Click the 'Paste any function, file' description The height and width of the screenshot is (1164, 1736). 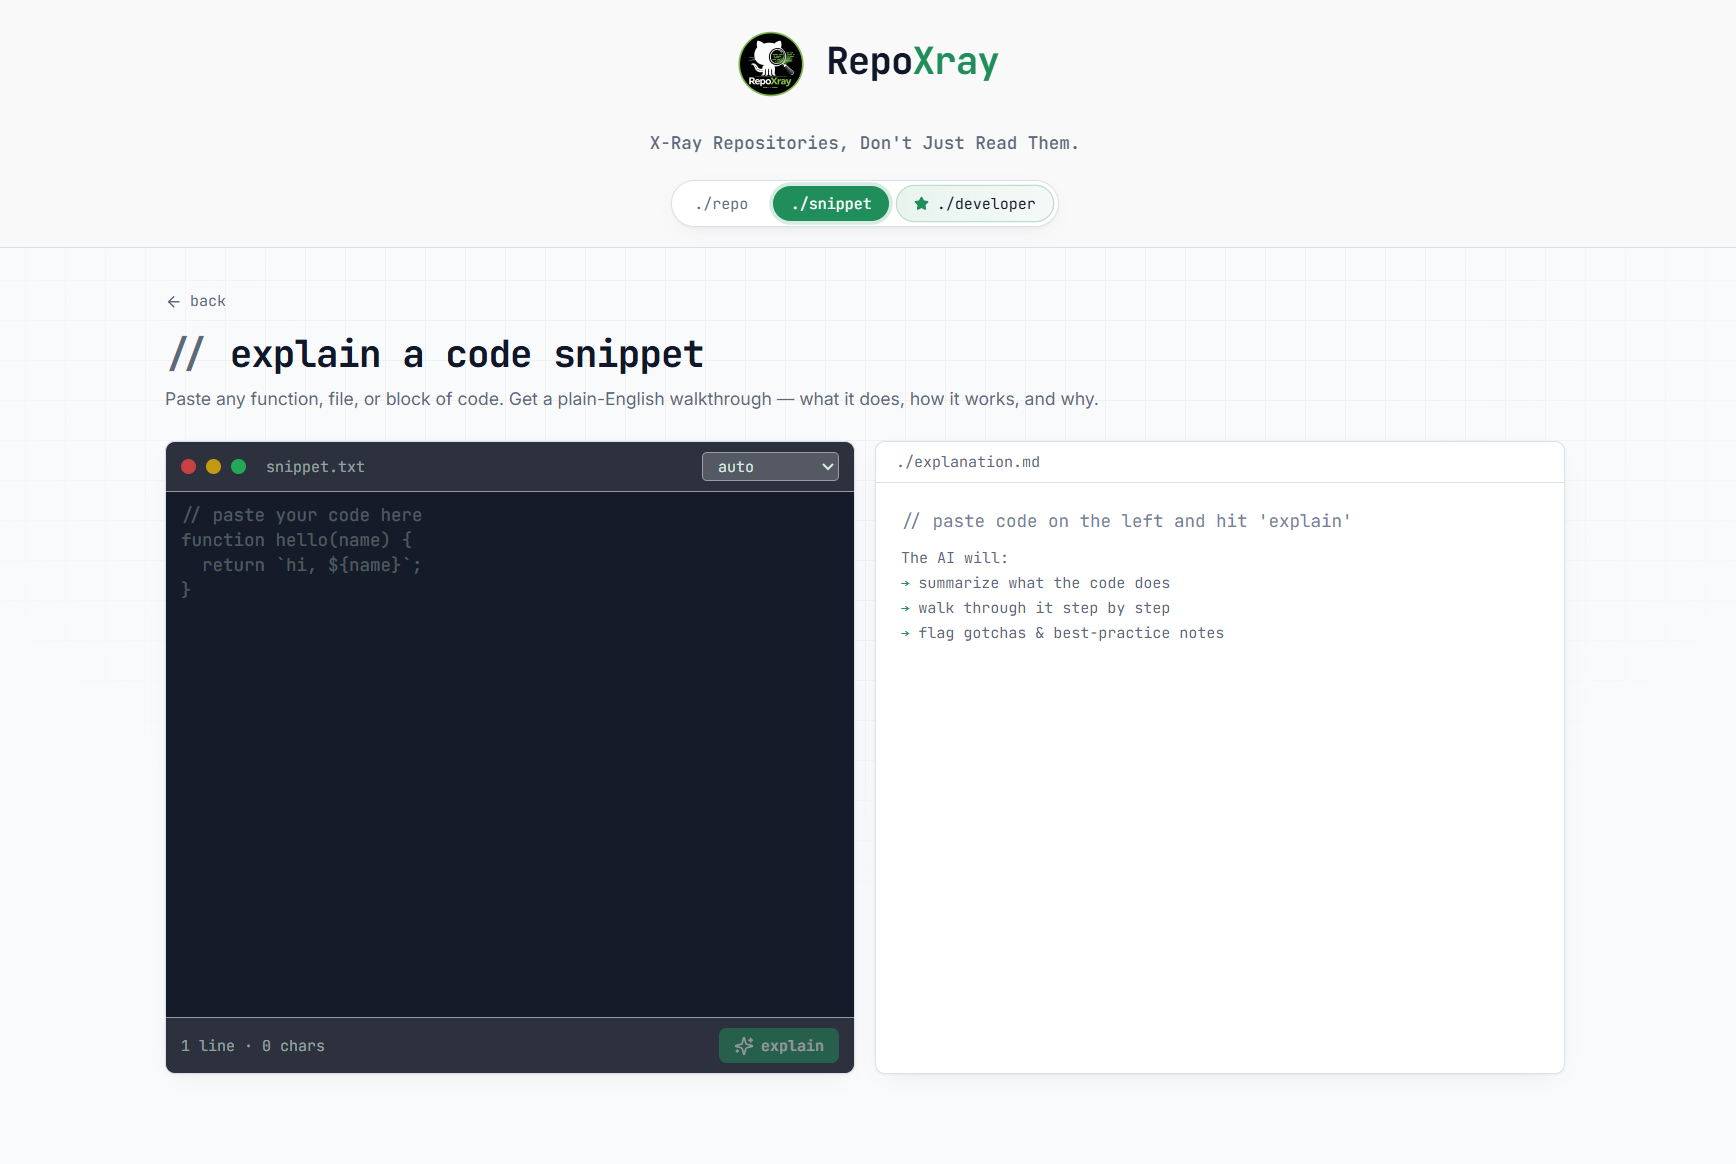[632, 399]
